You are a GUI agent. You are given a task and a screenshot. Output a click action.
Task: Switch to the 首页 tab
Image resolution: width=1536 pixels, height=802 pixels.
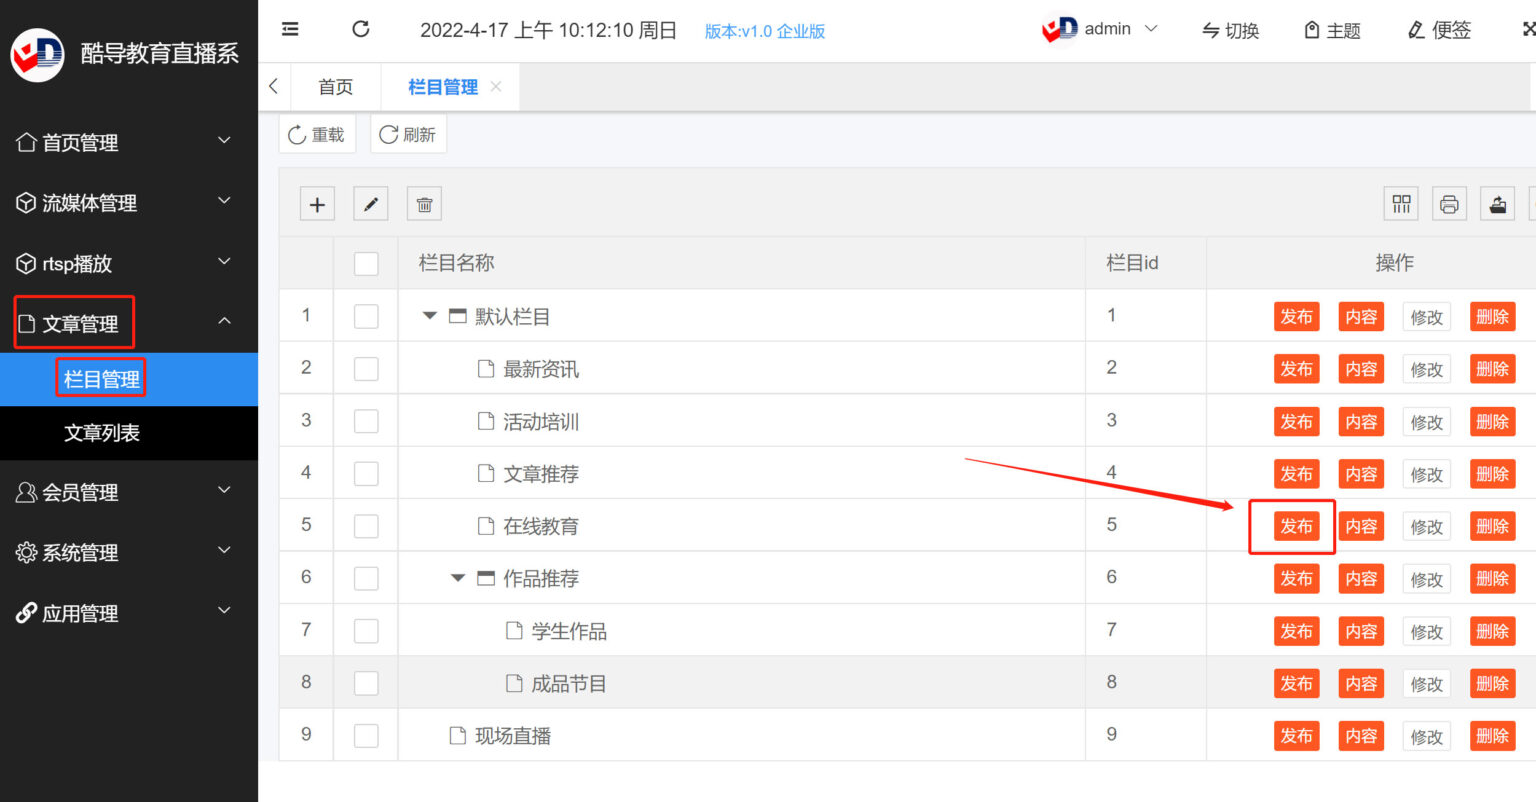pyautogui.click(x=336, y=87)
